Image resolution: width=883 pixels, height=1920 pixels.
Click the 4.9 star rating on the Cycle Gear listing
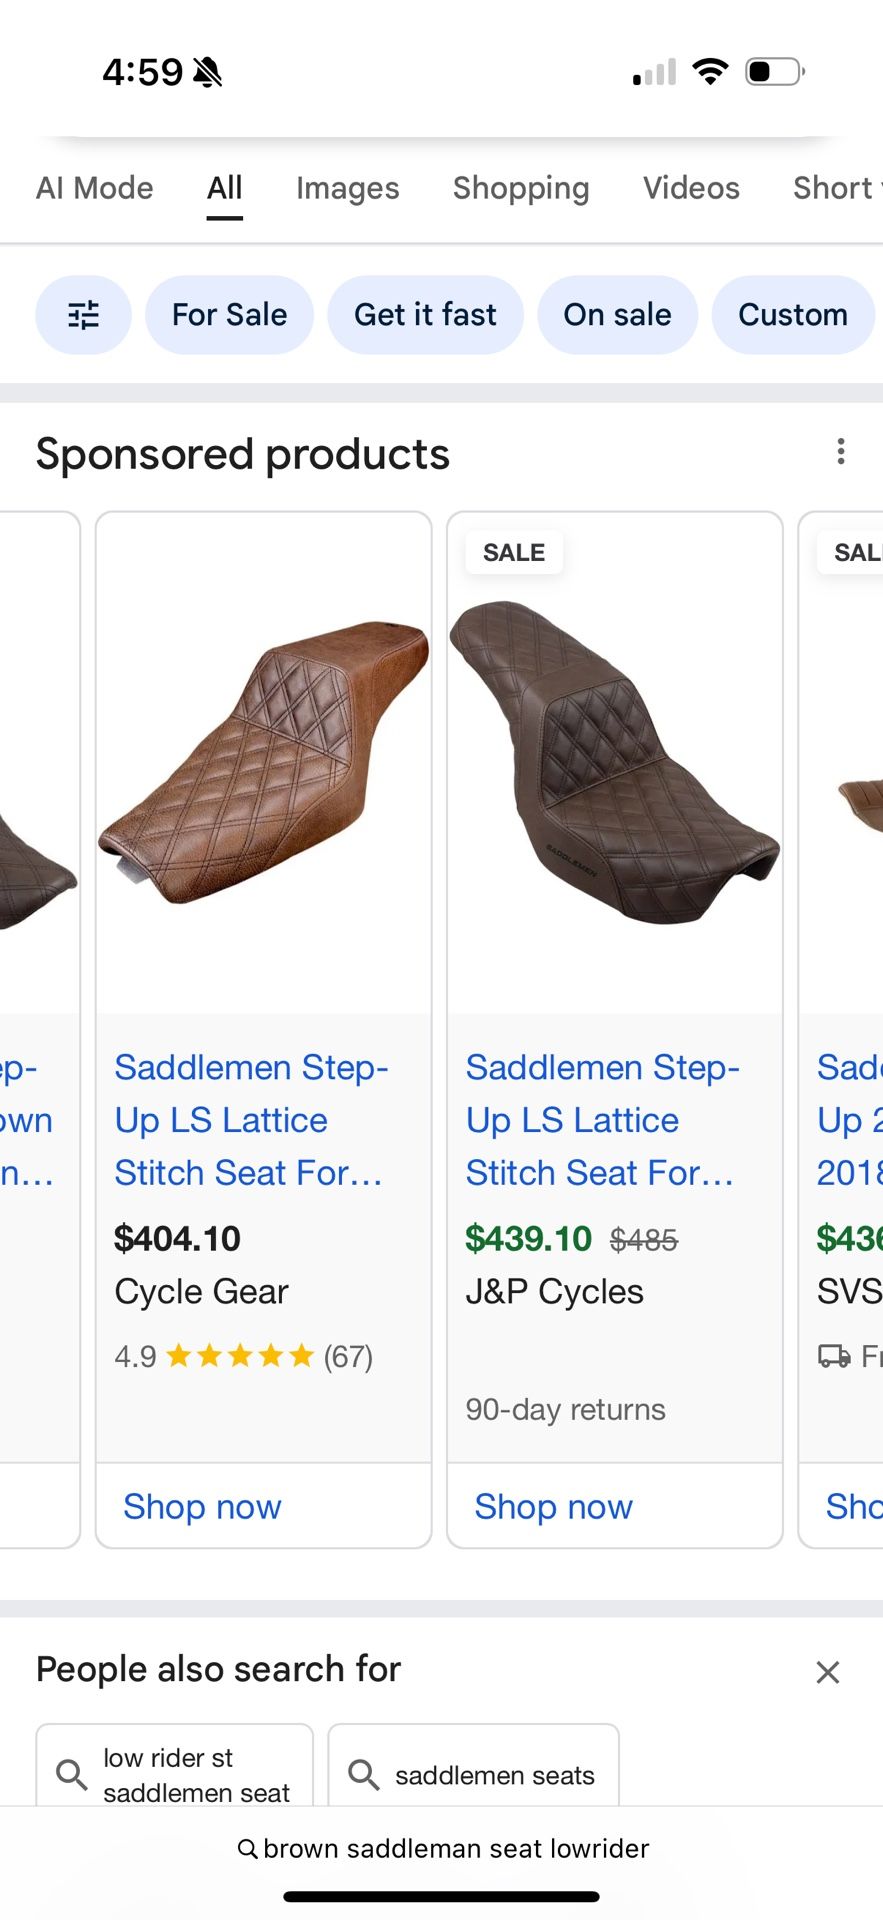pyautogui.click(x=243, y=1356)
